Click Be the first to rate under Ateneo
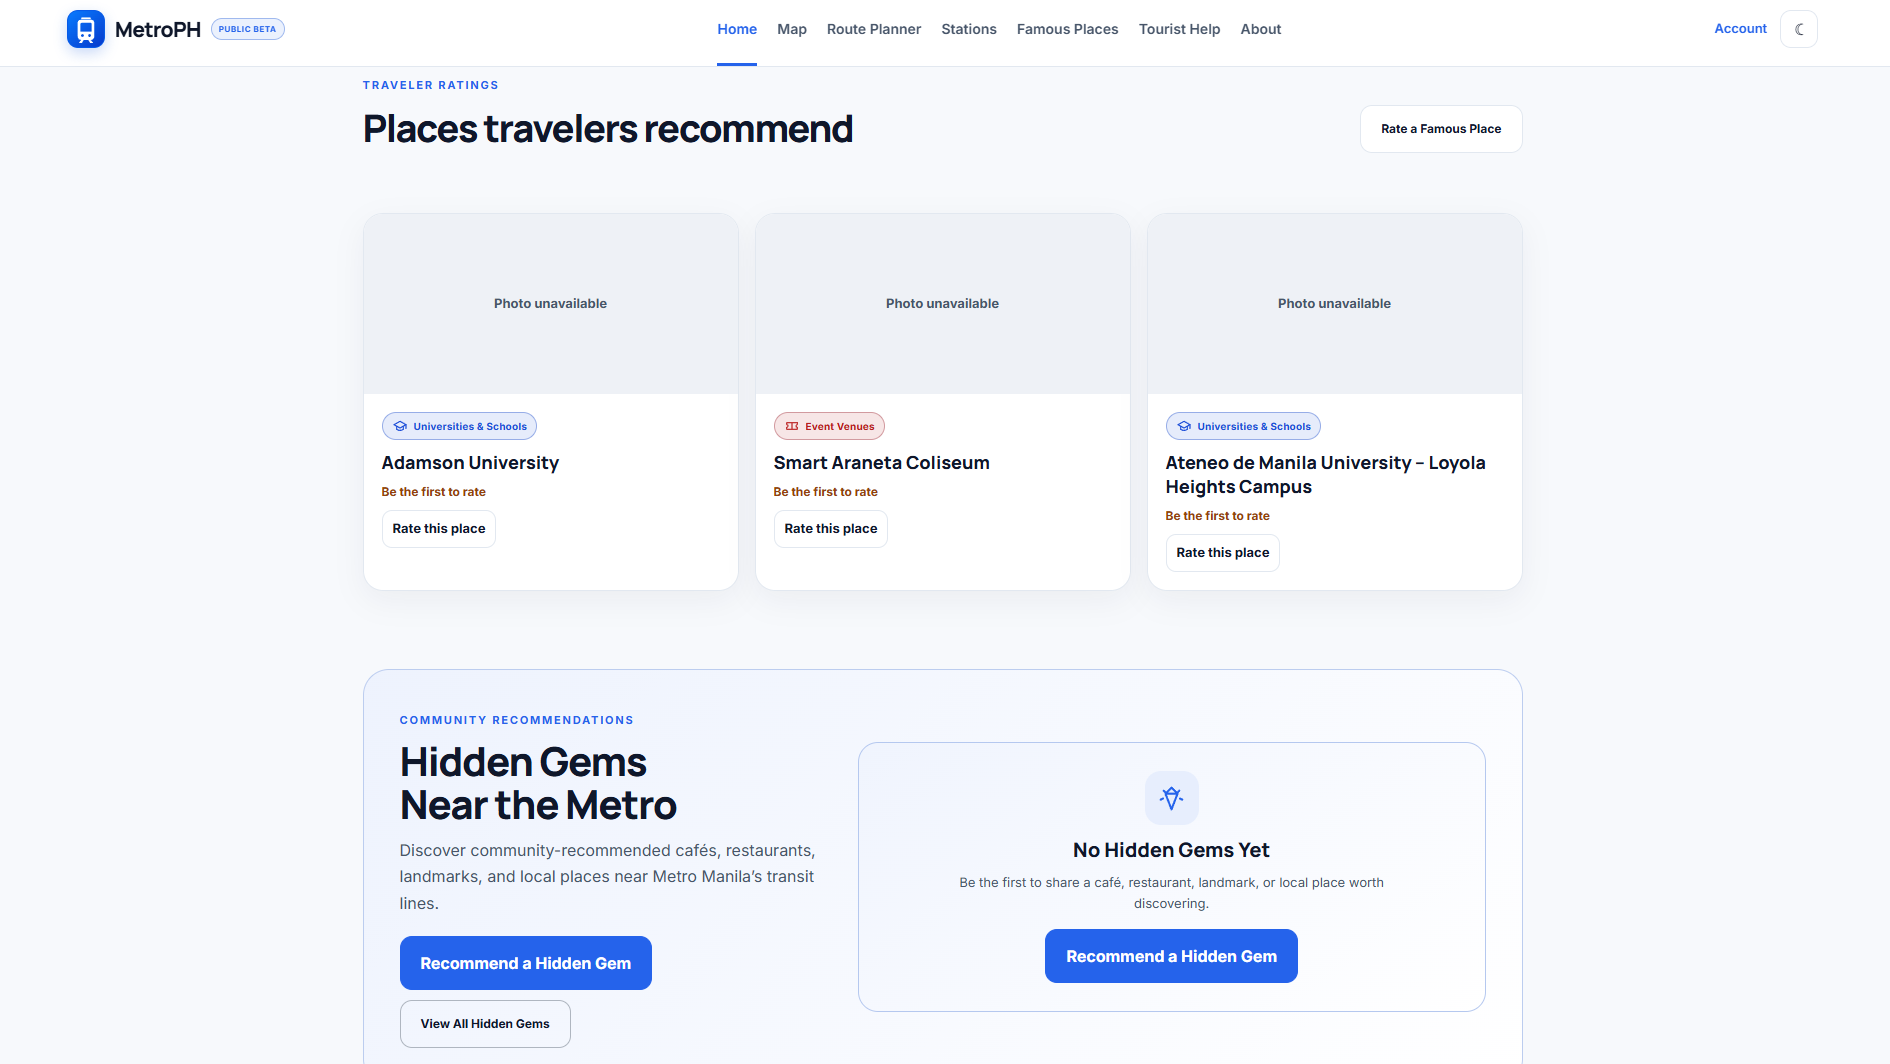Viewport: 1890px width, 1064px height. (1218, 516)
